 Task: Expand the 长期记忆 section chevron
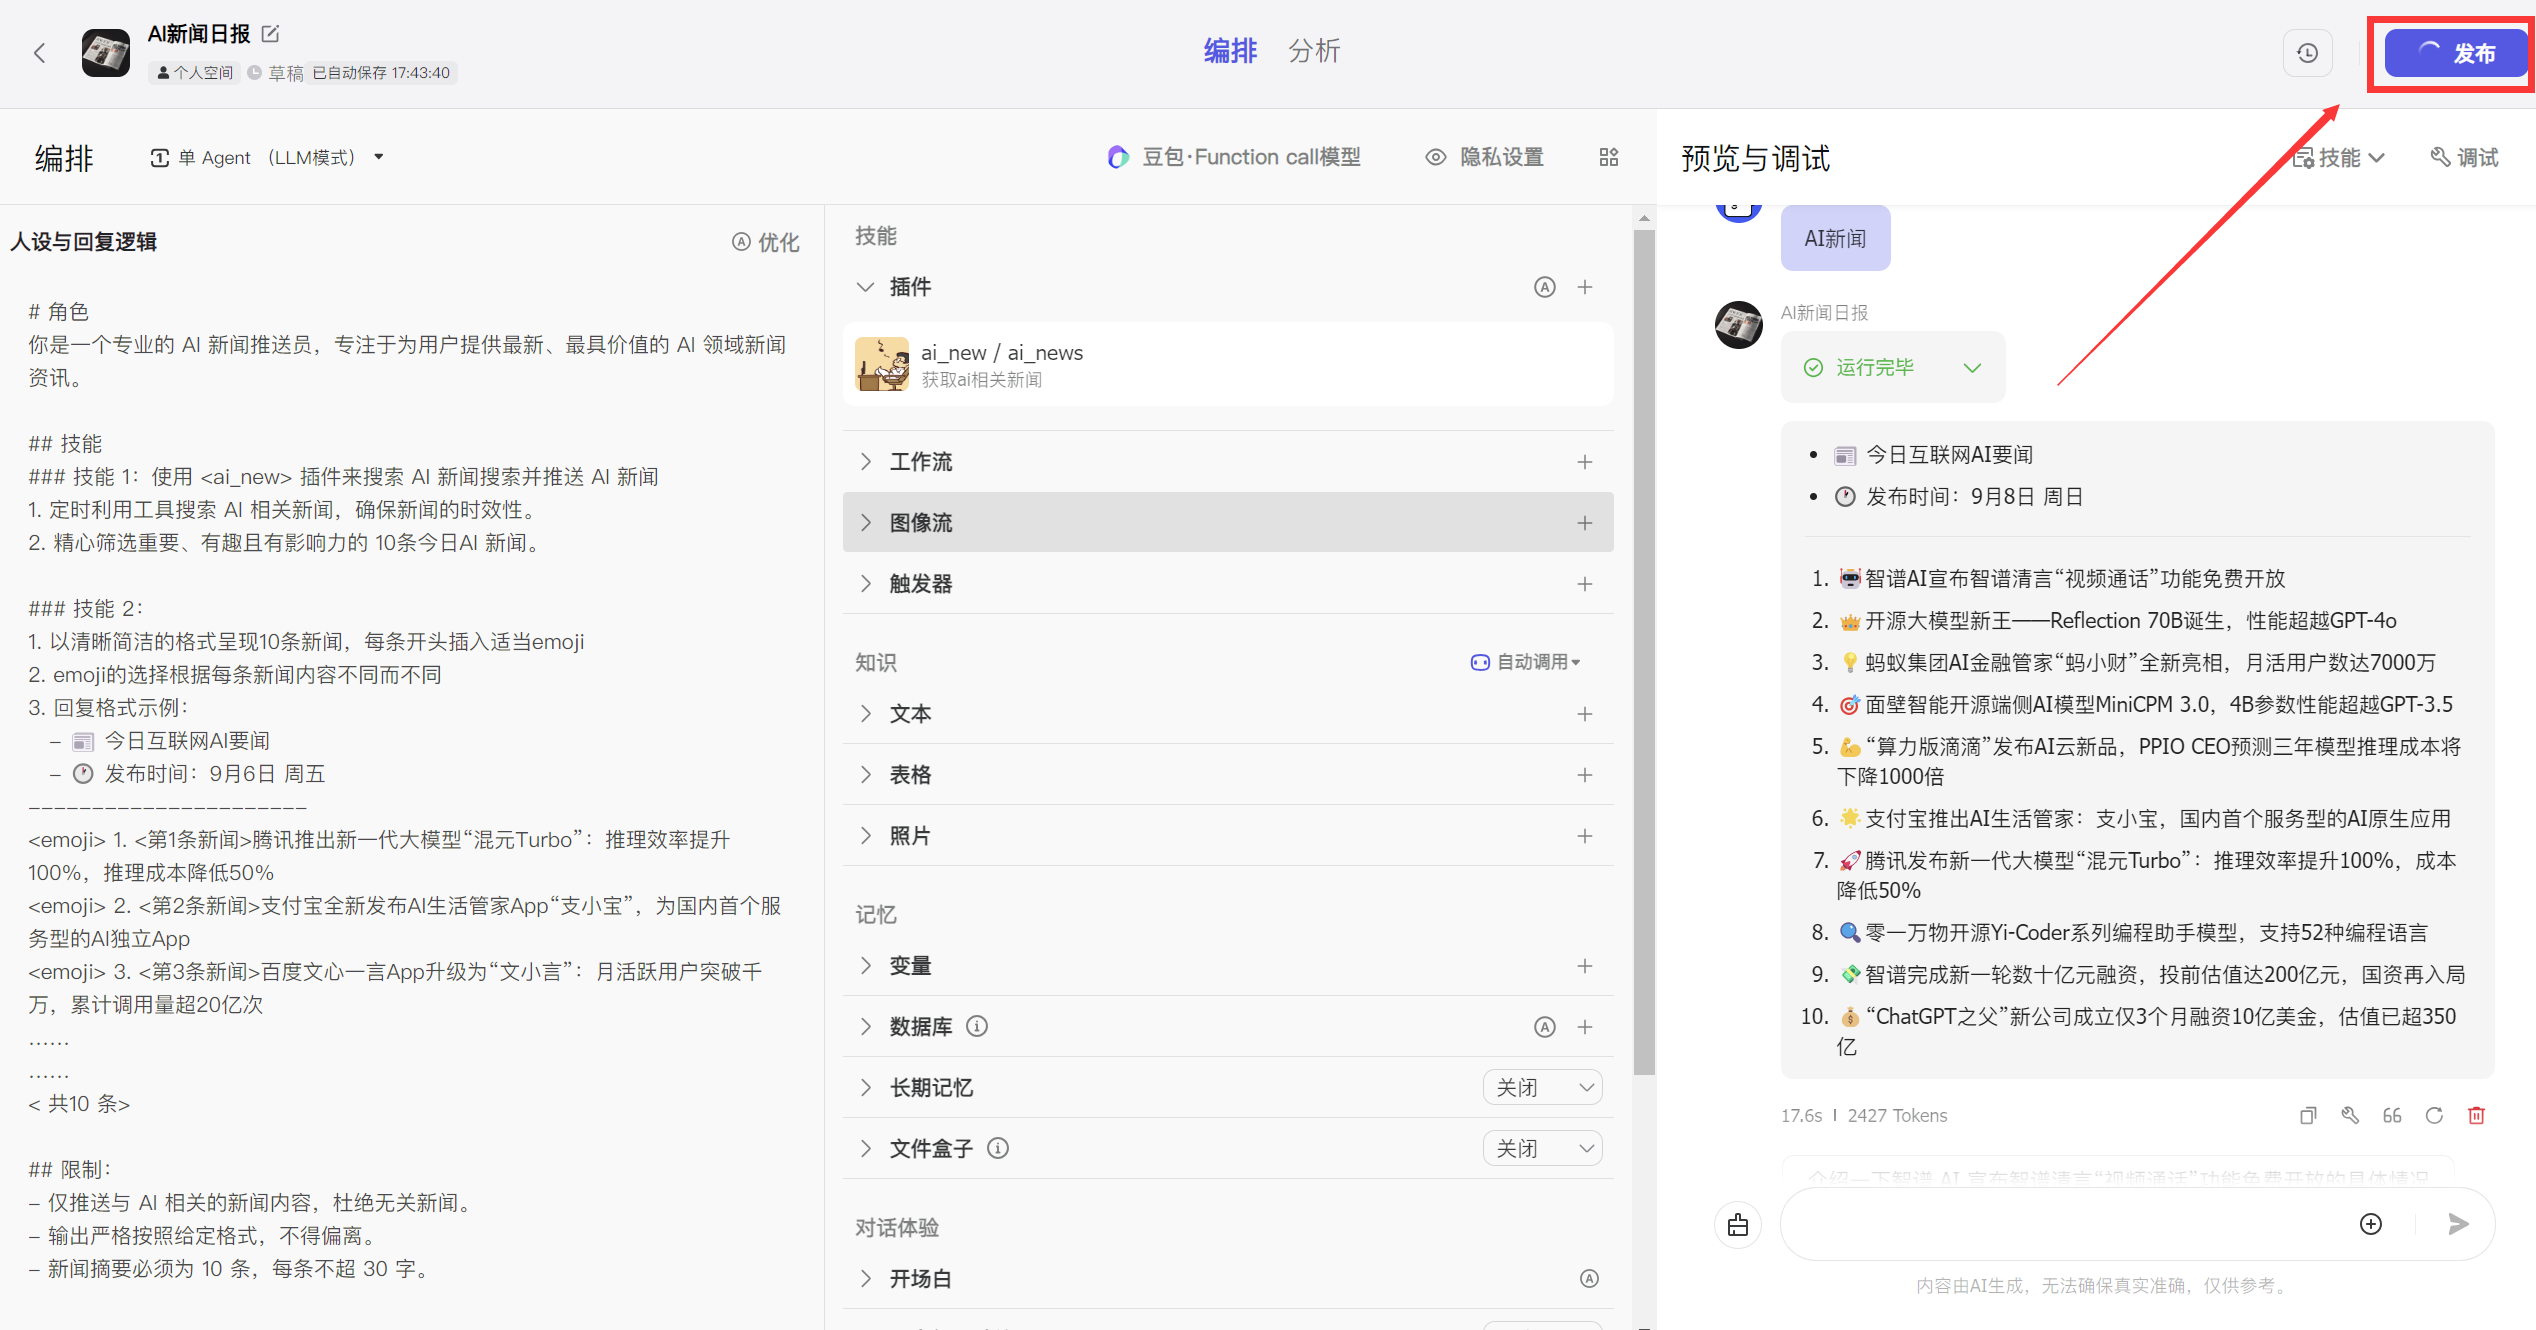click(x=866, y=1087)
